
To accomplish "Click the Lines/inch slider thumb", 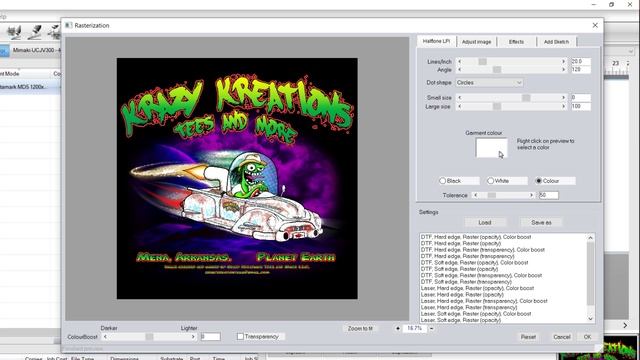I will click(482, 62).
